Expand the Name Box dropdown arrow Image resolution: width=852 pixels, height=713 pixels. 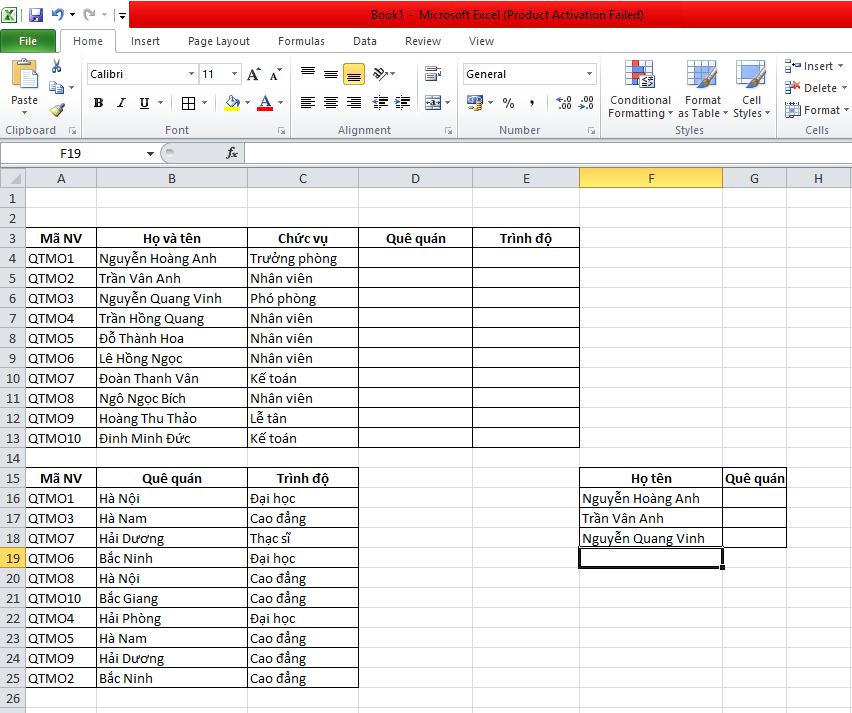pos(150,154)
